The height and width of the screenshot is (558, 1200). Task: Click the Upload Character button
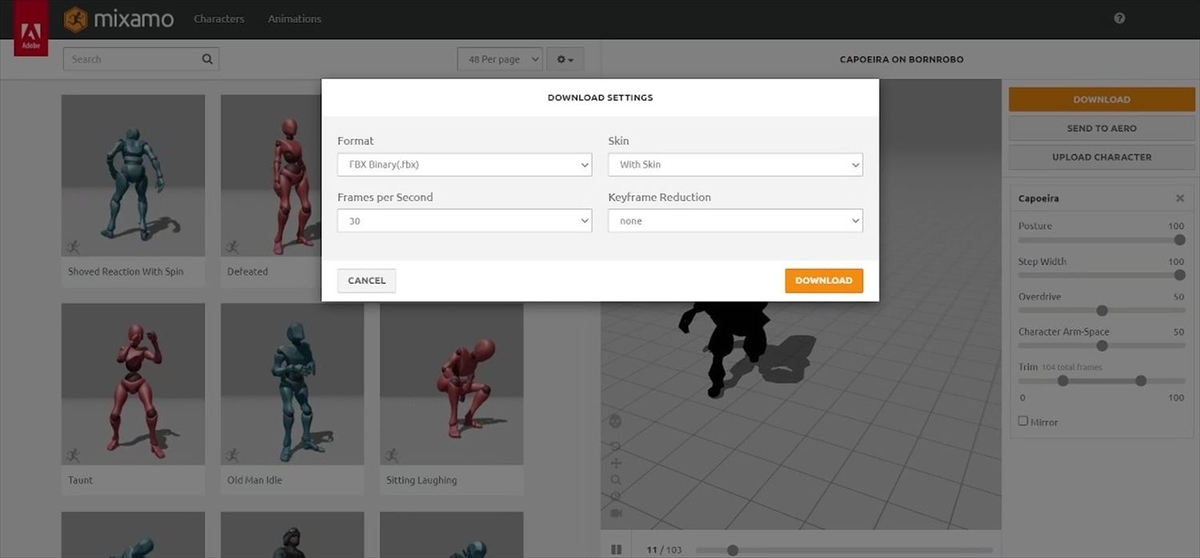[x=1102, y=157]
